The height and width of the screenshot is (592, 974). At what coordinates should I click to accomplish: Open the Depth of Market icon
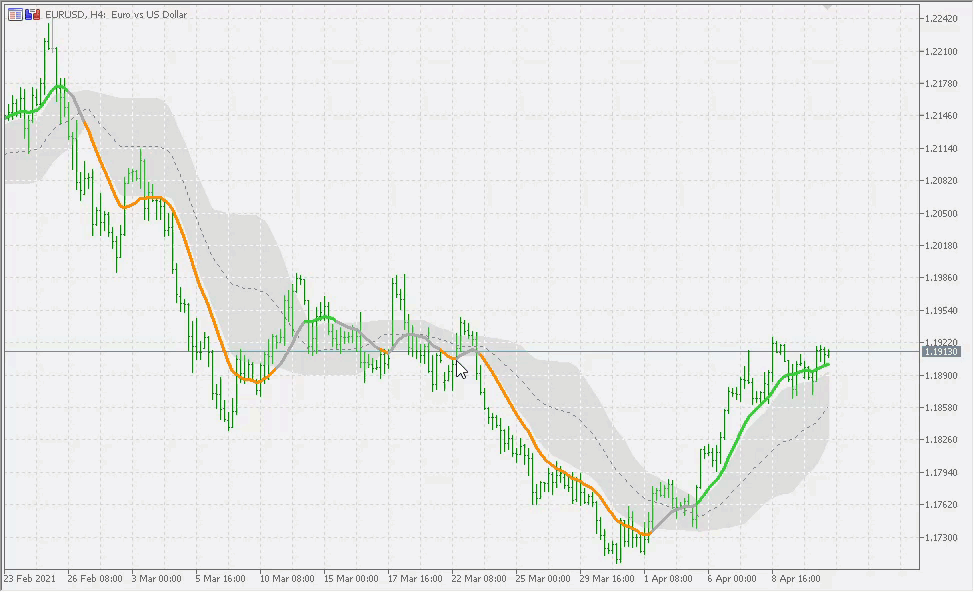point(16,14)
